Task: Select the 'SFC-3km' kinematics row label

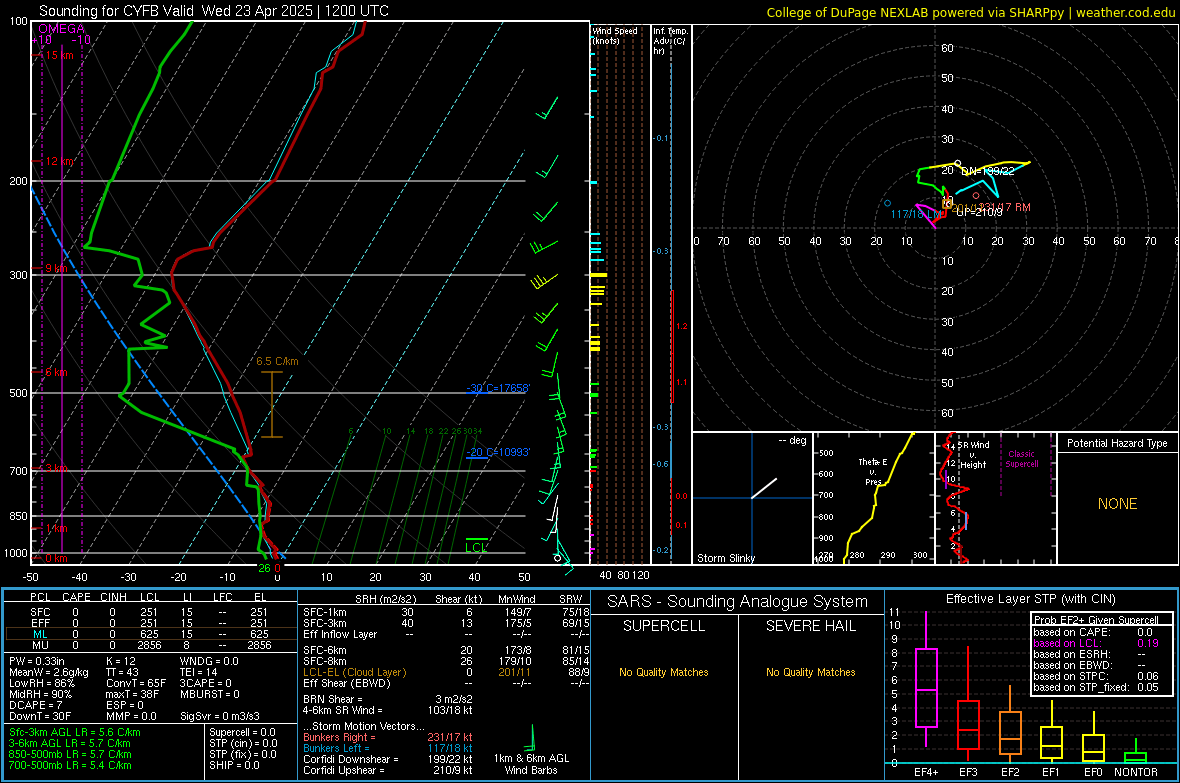Action: pyautogui.click(x=325, y=623)
